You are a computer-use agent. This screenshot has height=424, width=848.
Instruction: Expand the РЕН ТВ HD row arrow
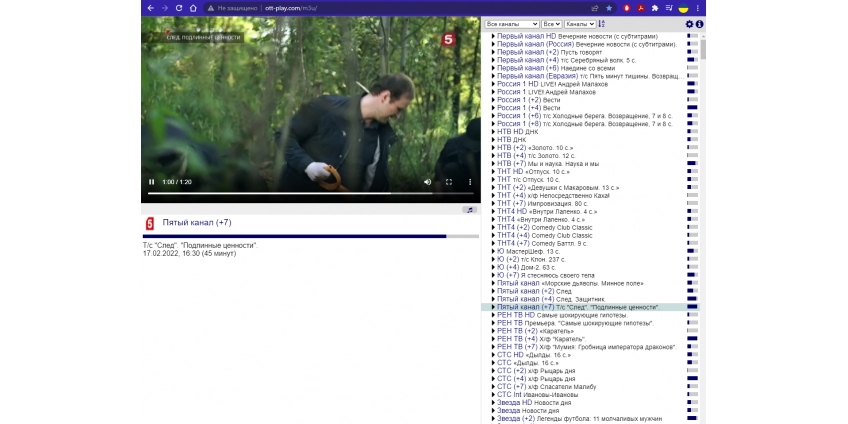click(x=493, y=315)
